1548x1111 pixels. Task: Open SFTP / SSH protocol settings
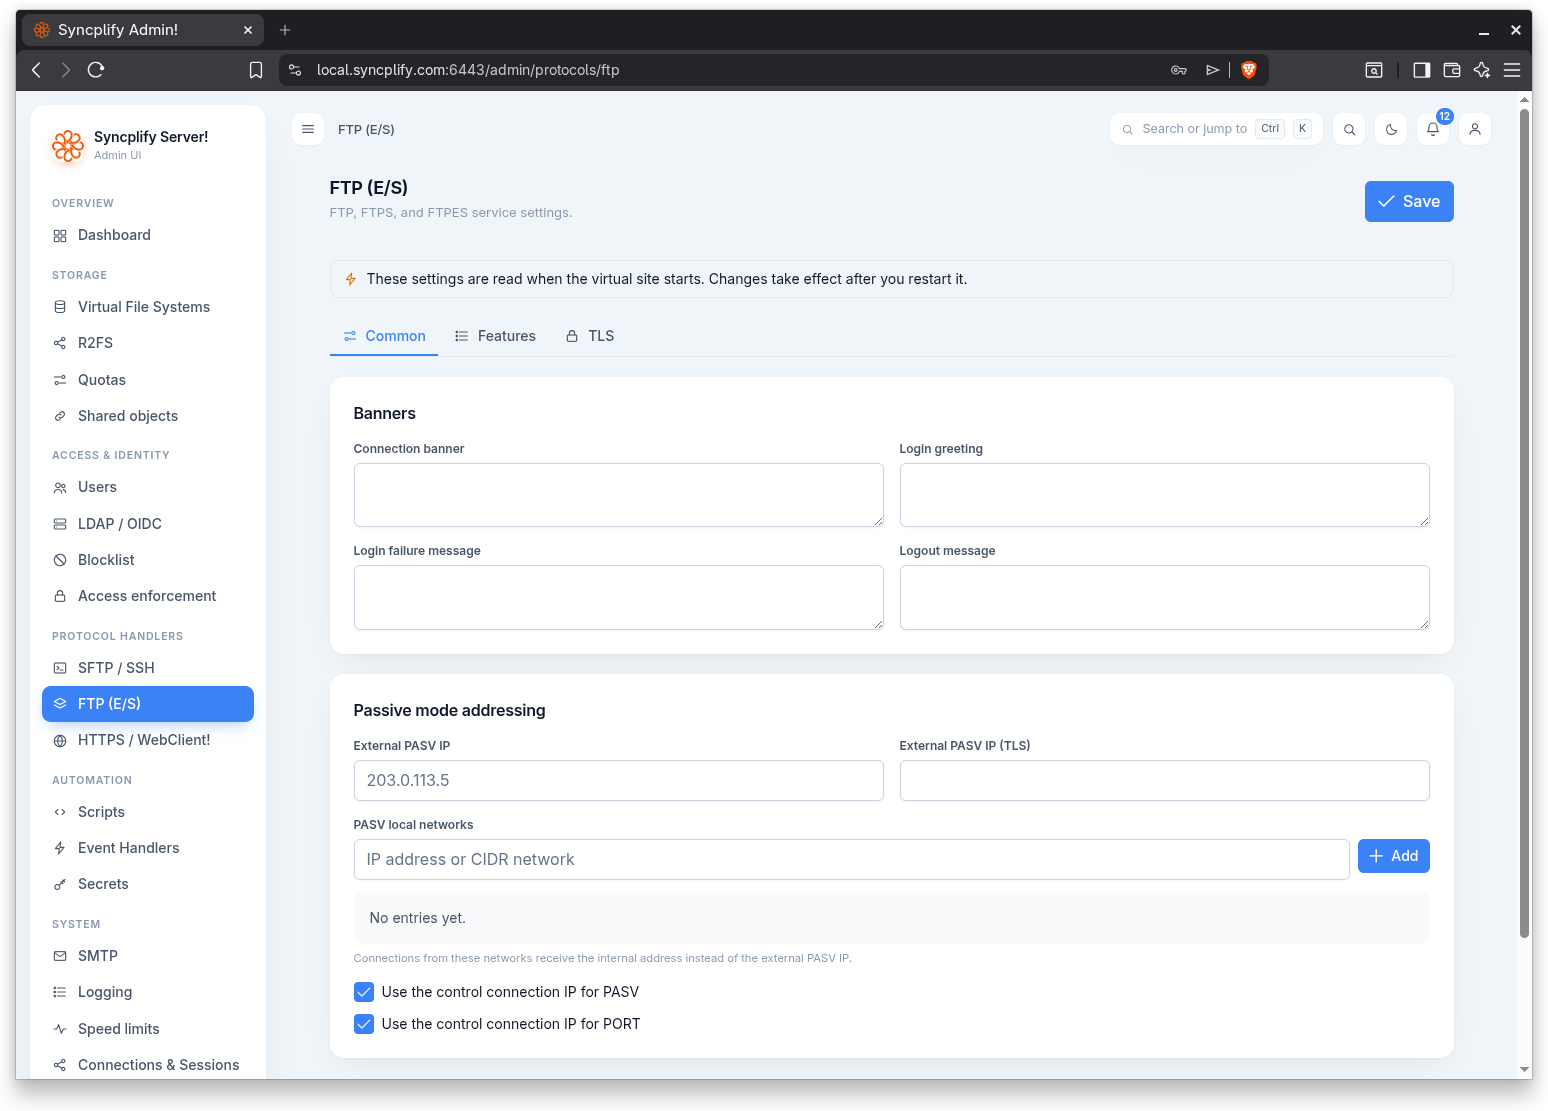tap(148, 668)
